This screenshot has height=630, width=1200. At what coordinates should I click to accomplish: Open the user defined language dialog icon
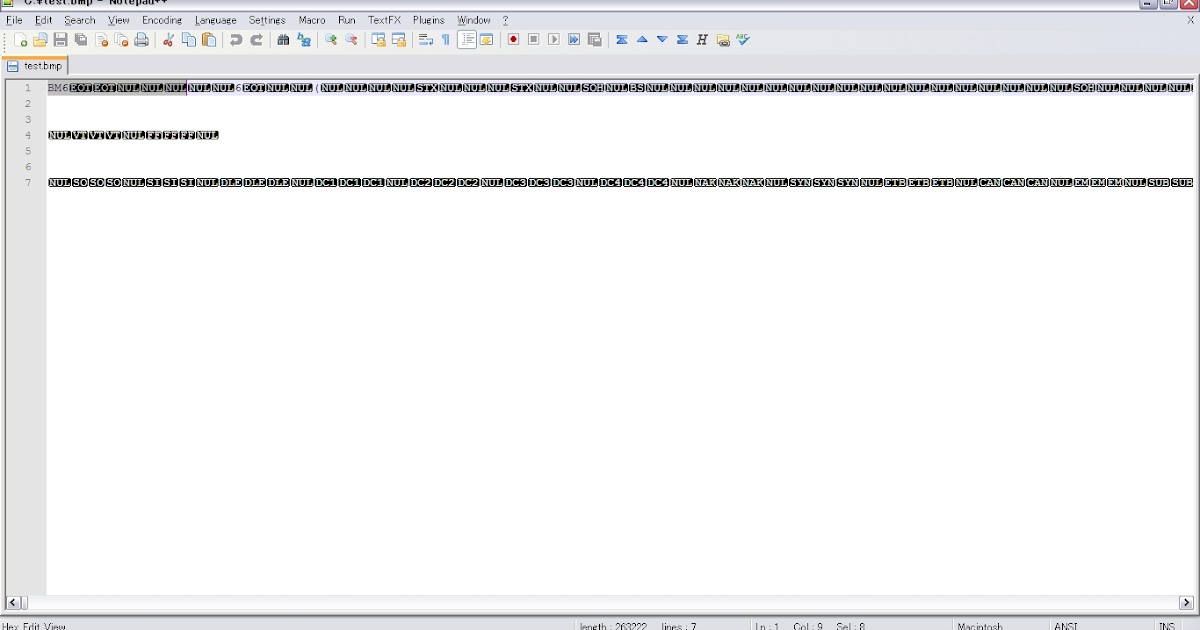tap(487, 40)
